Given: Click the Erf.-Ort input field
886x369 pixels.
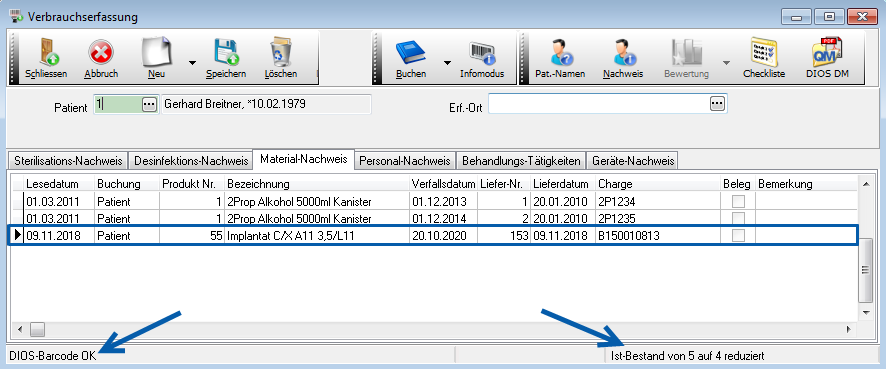Looking at the screenshot, I should click(x=599, y=103).
